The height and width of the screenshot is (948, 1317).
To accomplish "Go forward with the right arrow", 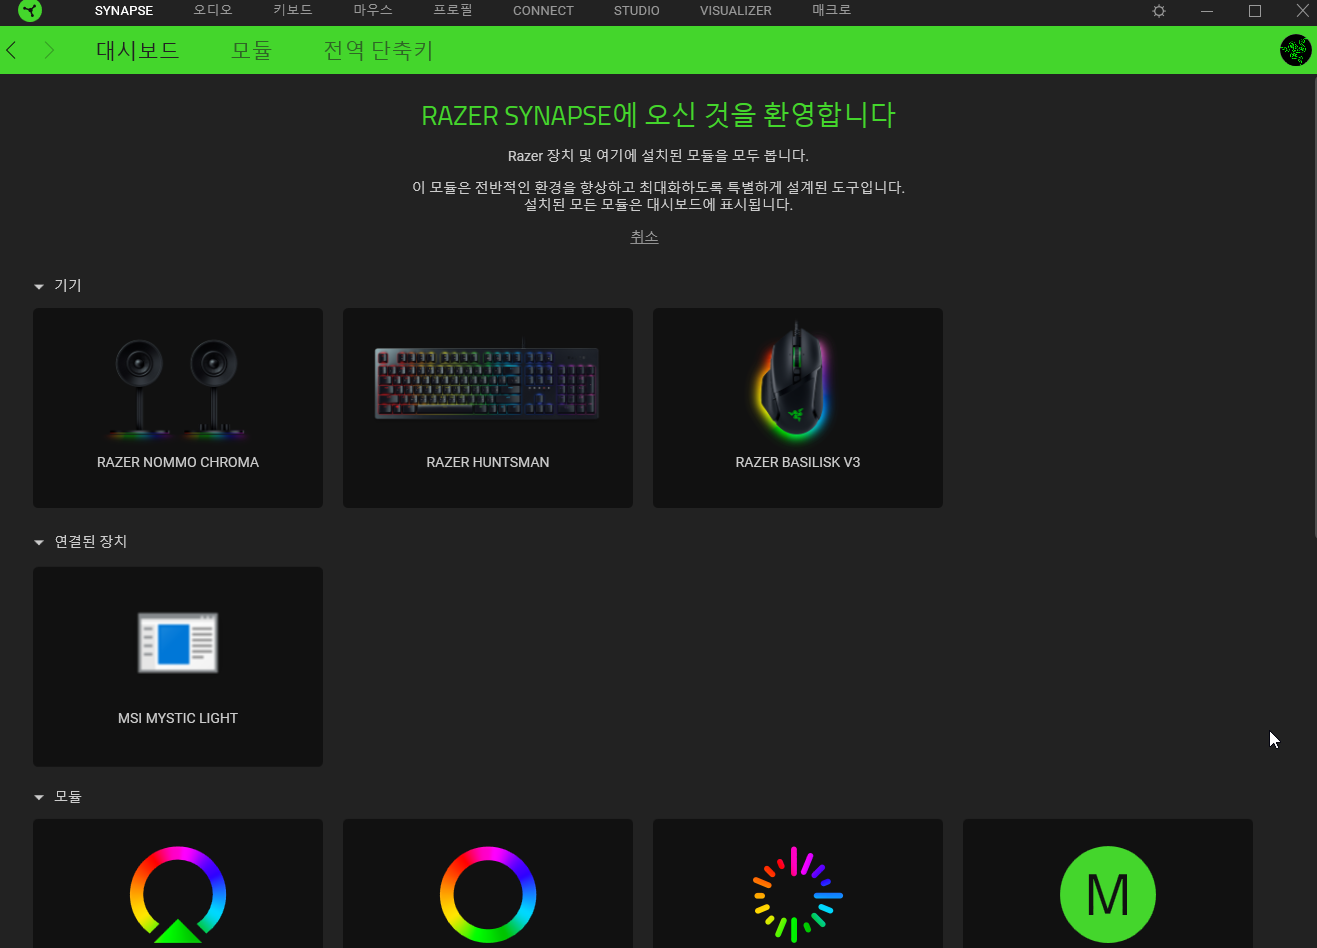I will (x=49, y=50).
